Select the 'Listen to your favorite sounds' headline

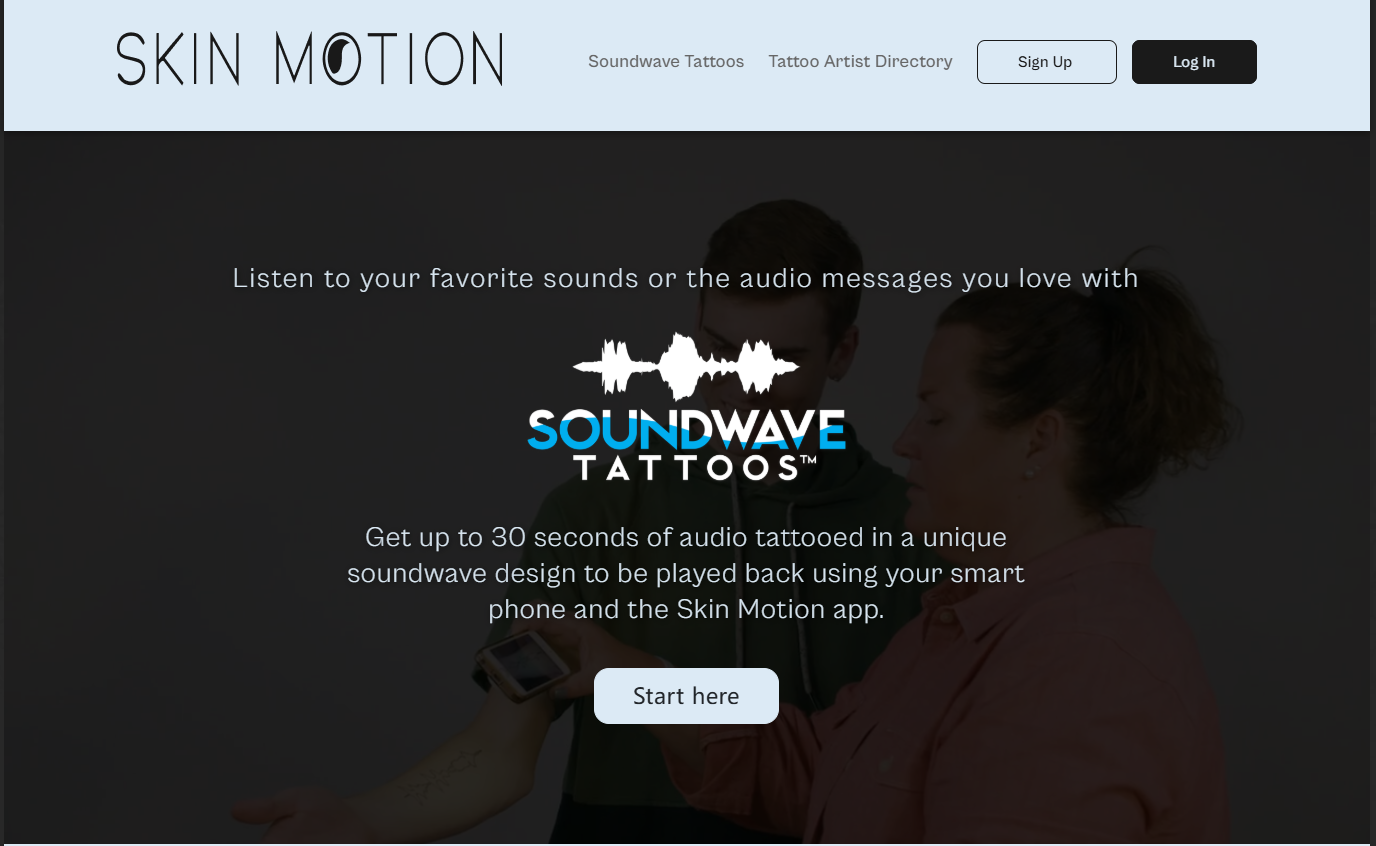tap(686, 278)
